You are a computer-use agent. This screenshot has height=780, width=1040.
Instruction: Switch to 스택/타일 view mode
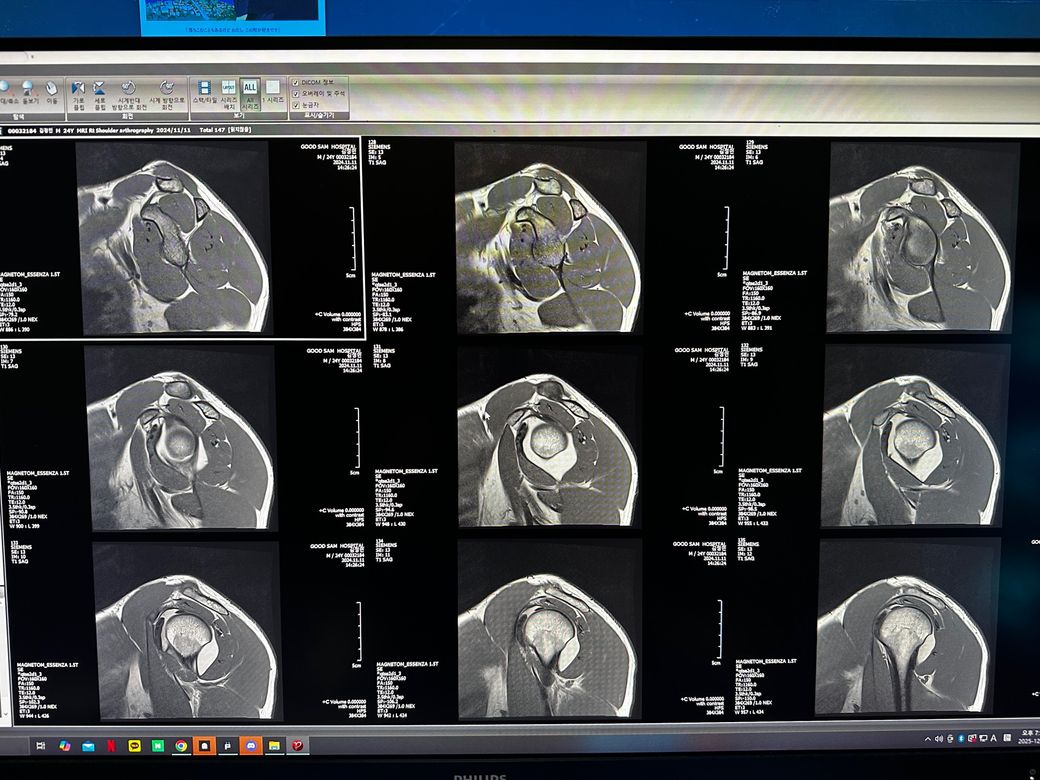pyautogui.click(x=204, y=91)
